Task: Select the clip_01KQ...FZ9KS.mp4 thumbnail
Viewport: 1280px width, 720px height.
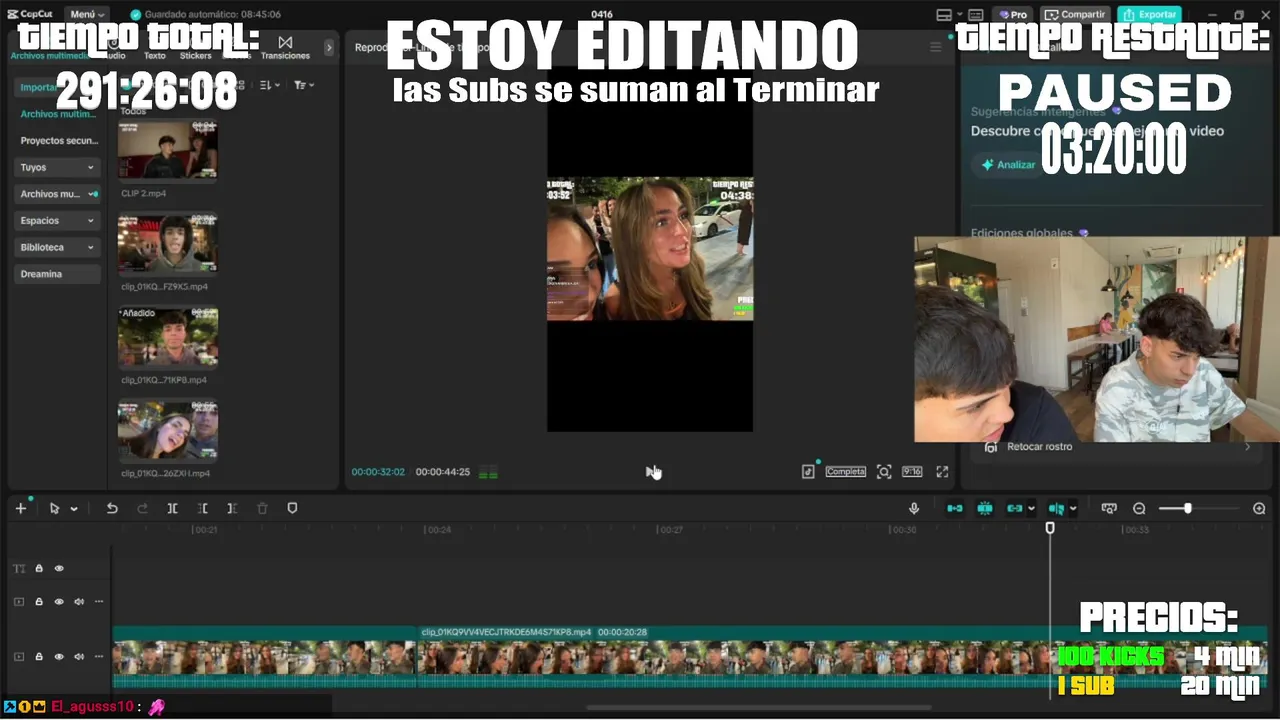Action: [168, 243]
